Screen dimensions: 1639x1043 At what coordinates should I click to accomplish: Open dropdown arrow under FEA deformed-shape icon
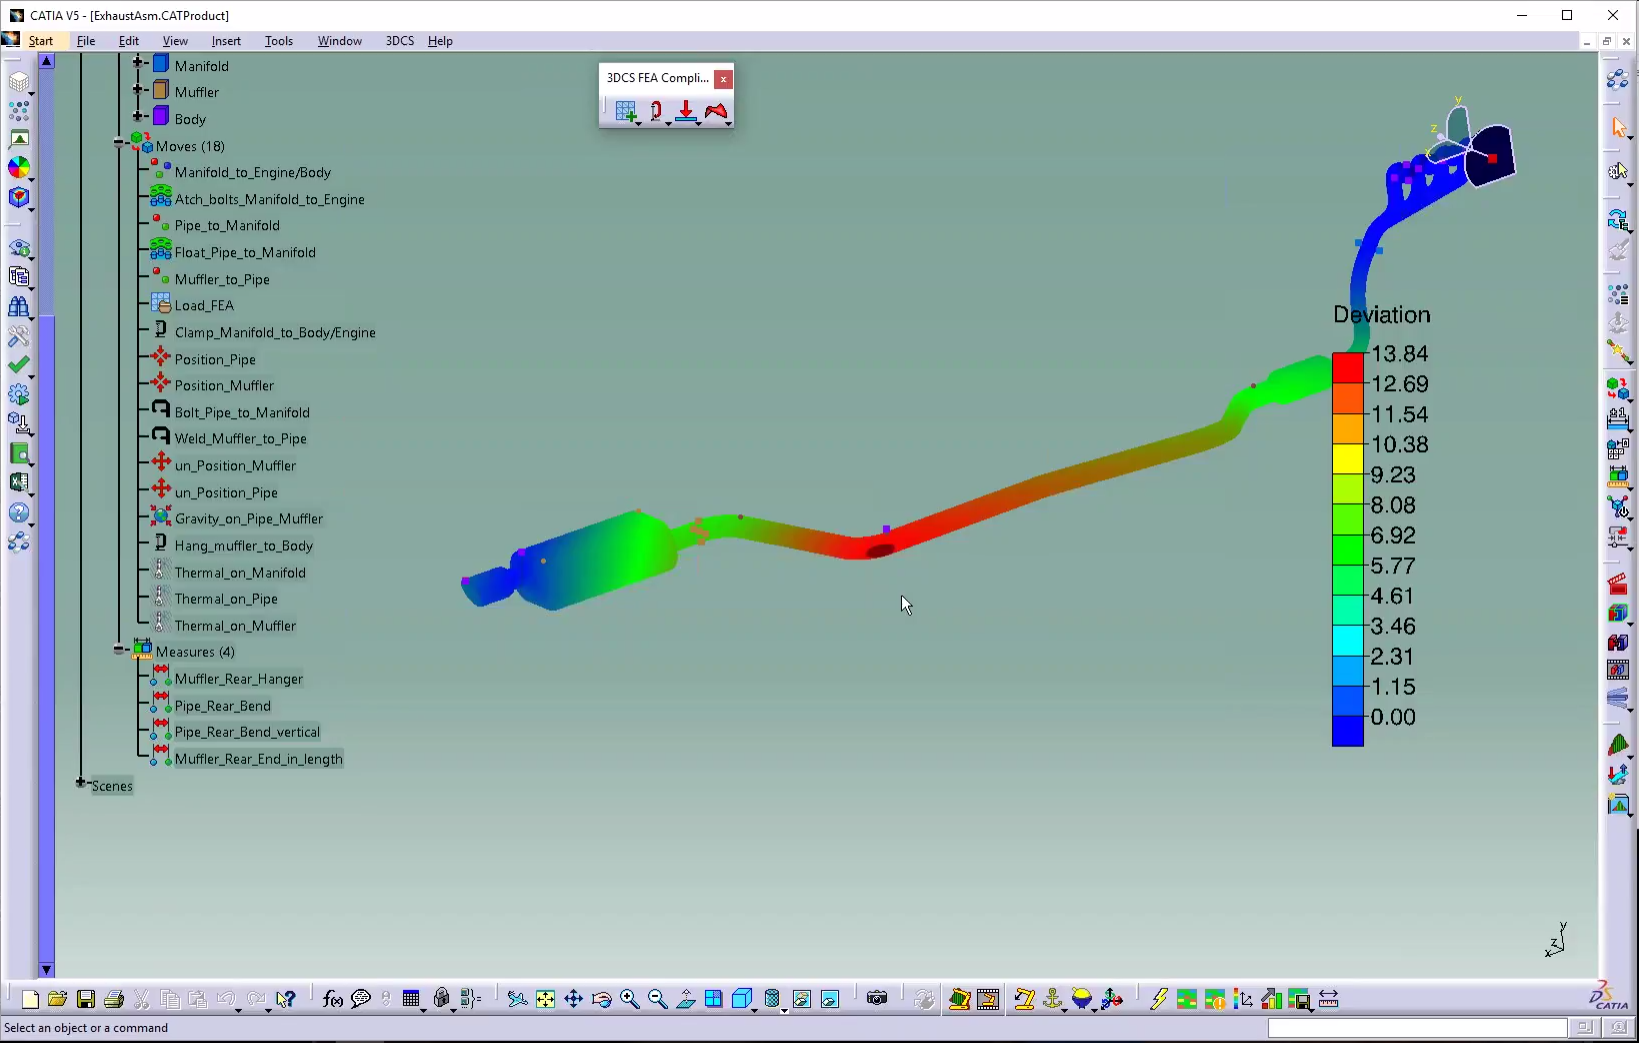728,123
